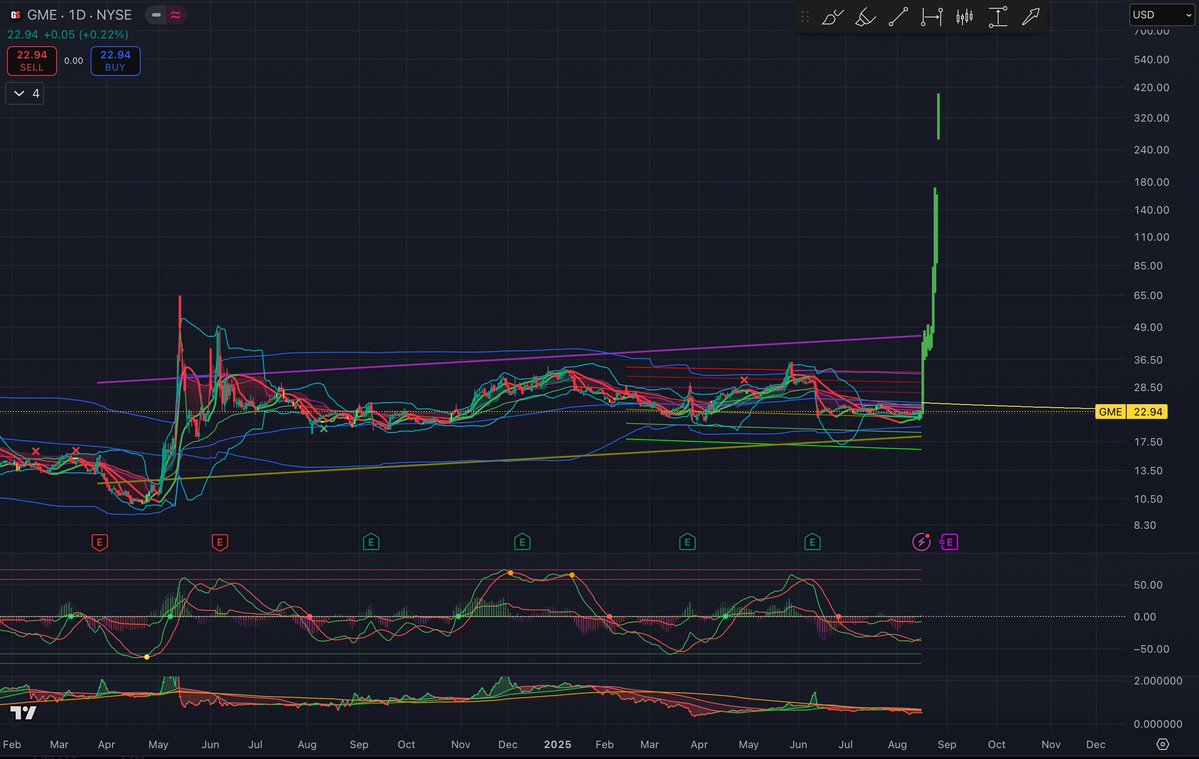Open the red earnings marker in late March 2024
The image size is (1199, 759).
(99, 542)
